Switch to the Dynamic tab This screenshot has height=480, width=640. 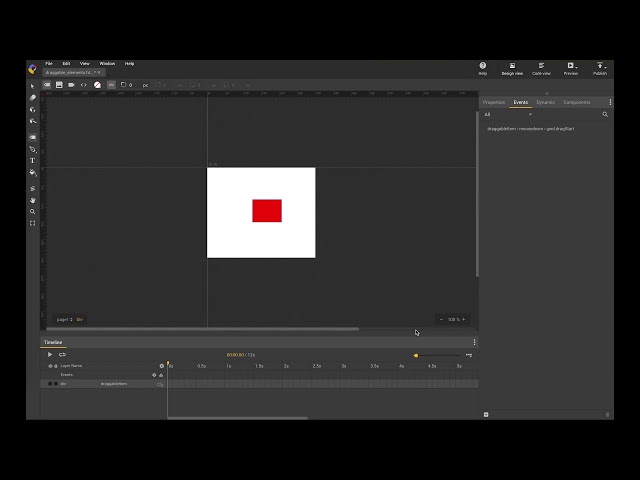[x=545, y=102]
